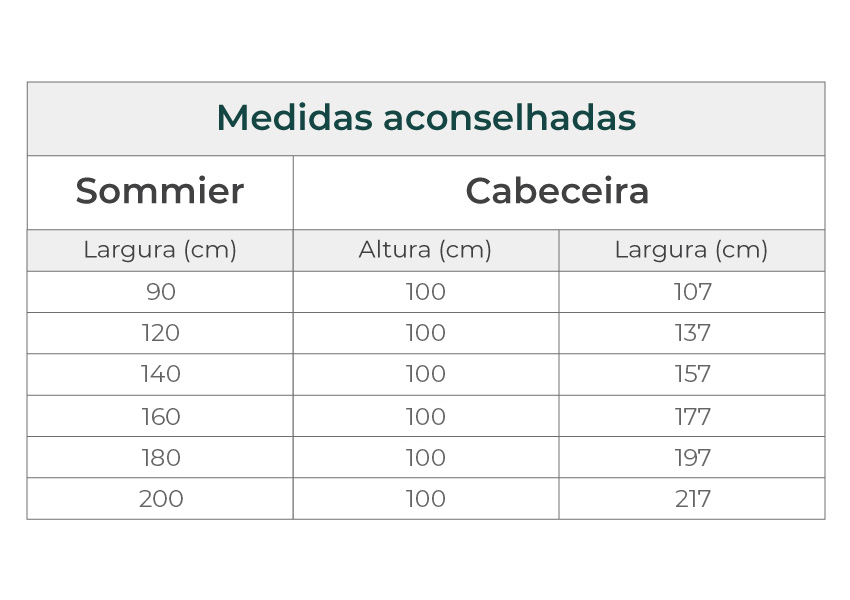
Task: Click the headboard width 177 cell
Action: [692, 416]
